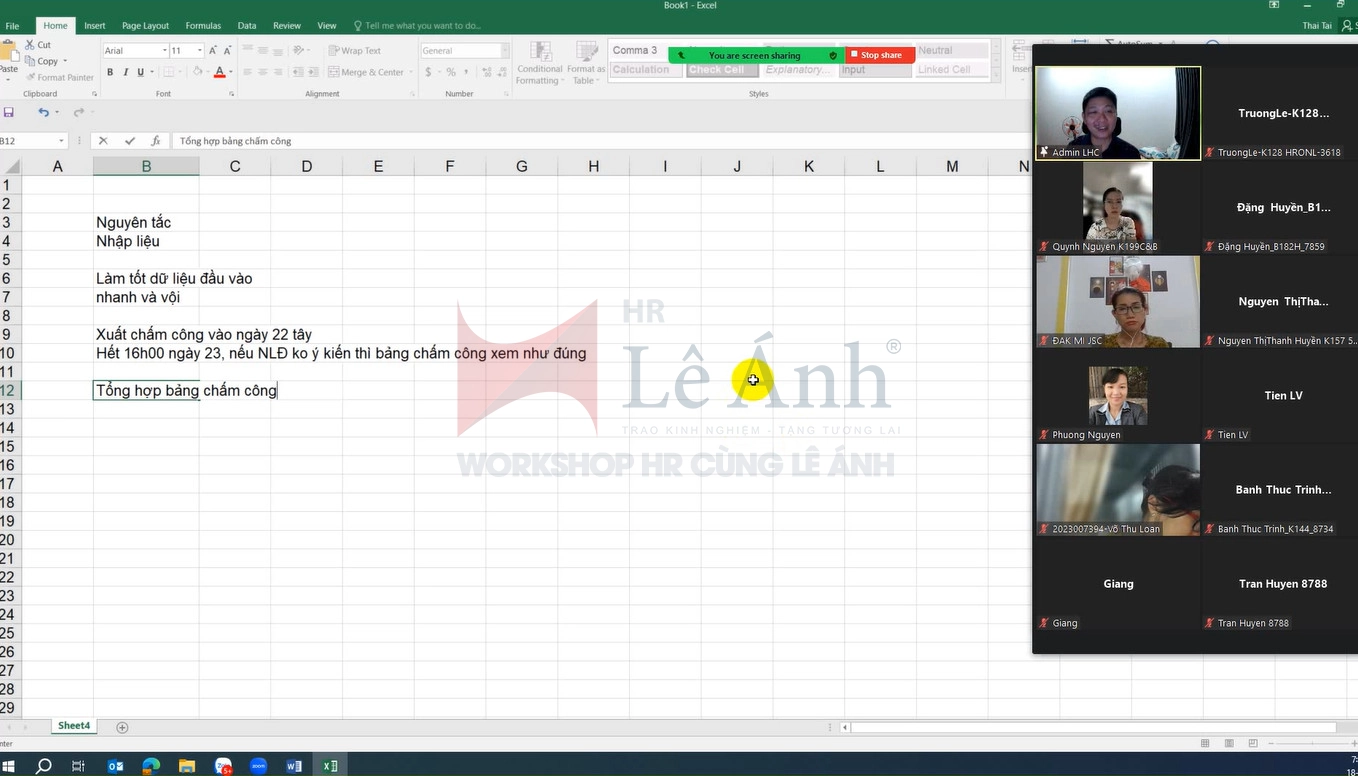Click the Merge & Center button

pos(366,72)
